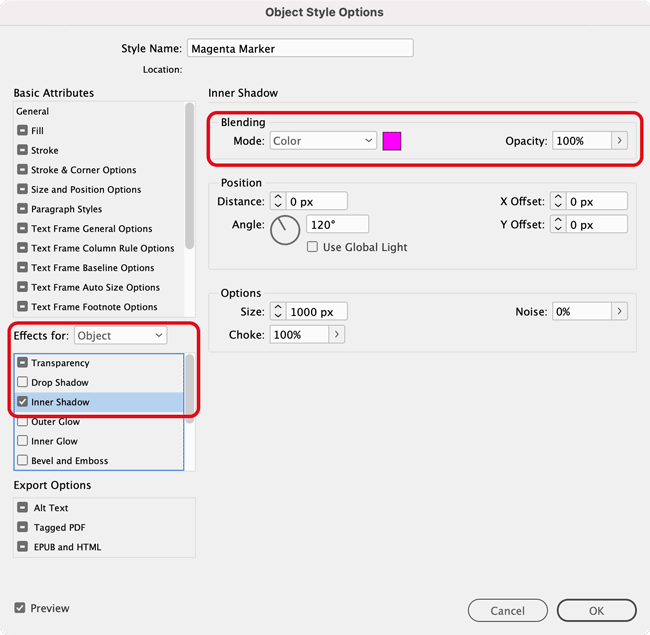Click the Distance value field
Image resolution: width=650 pixels, height=635 pixels.
click(316, 201)
